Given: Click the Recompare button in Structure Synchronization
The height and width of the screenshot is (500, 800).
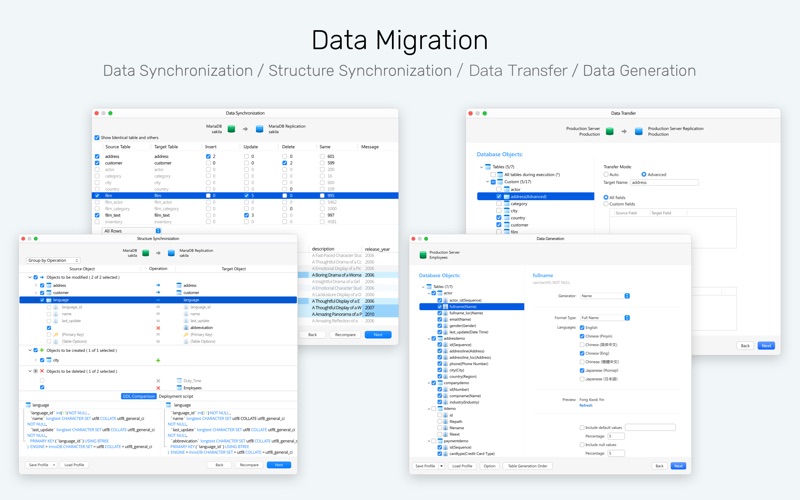Looking at the screenshot, I should (x=249, y=465).
